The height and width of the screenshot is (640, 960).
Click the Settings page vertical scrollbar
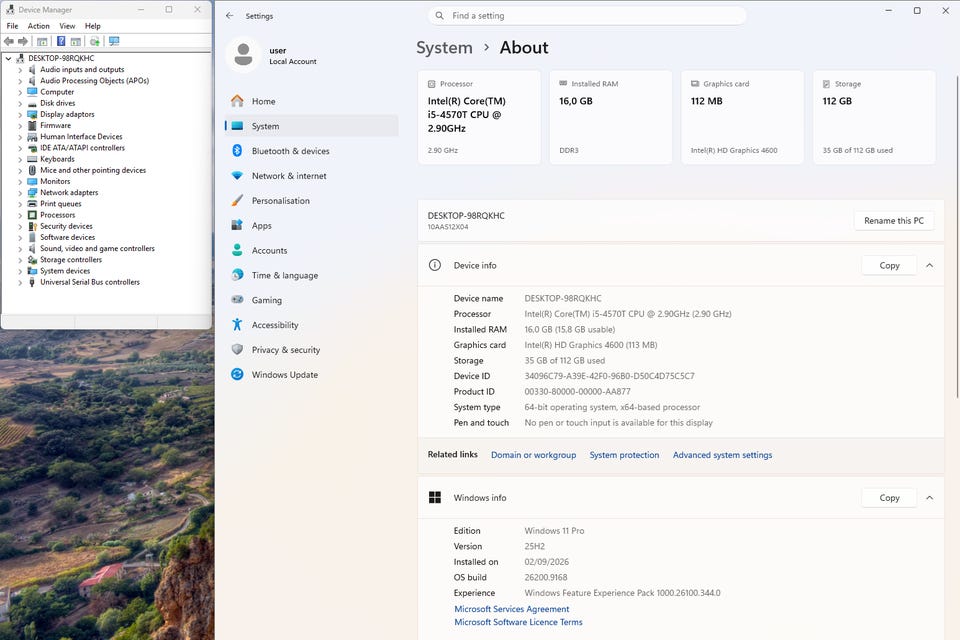[x=956, y=238]
